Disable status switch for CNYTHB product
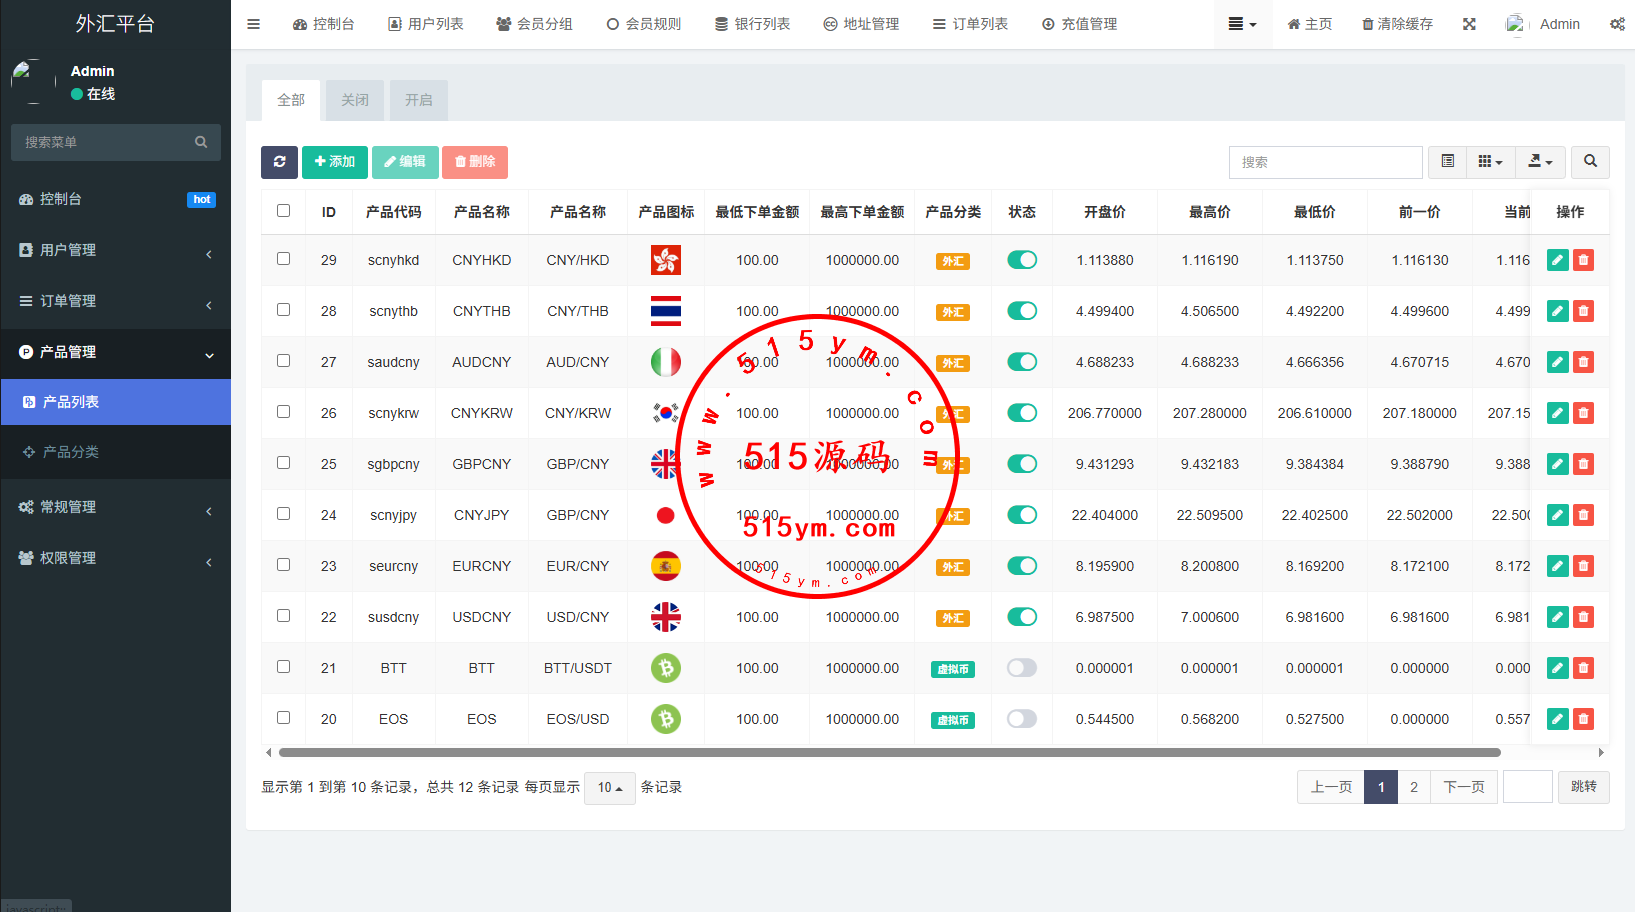1635x912 pixels. point(1021,311)
